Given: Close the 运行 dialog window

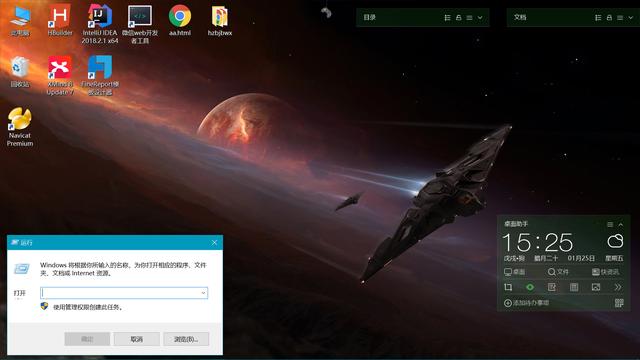Looking at the screenshot, I should click(x=215, y=242).
